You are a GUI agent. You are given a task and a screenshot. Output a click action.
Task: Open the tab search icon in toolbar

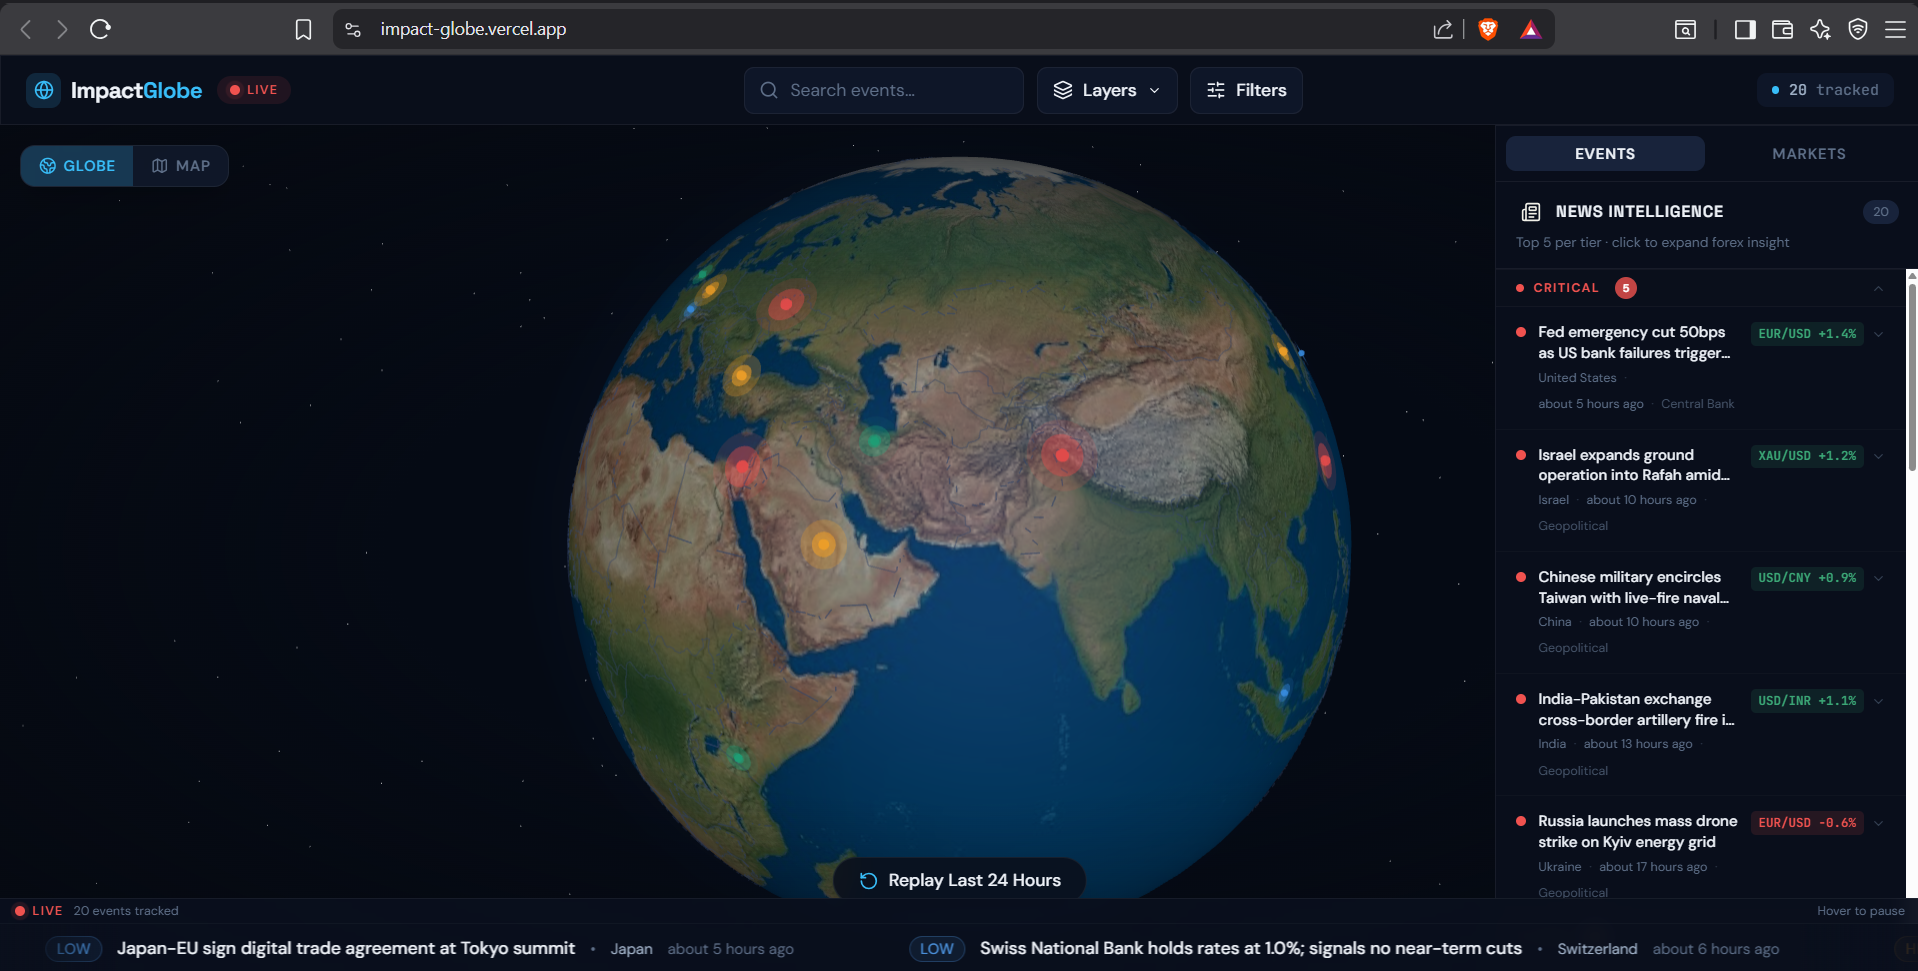(x=1685, y=30)
